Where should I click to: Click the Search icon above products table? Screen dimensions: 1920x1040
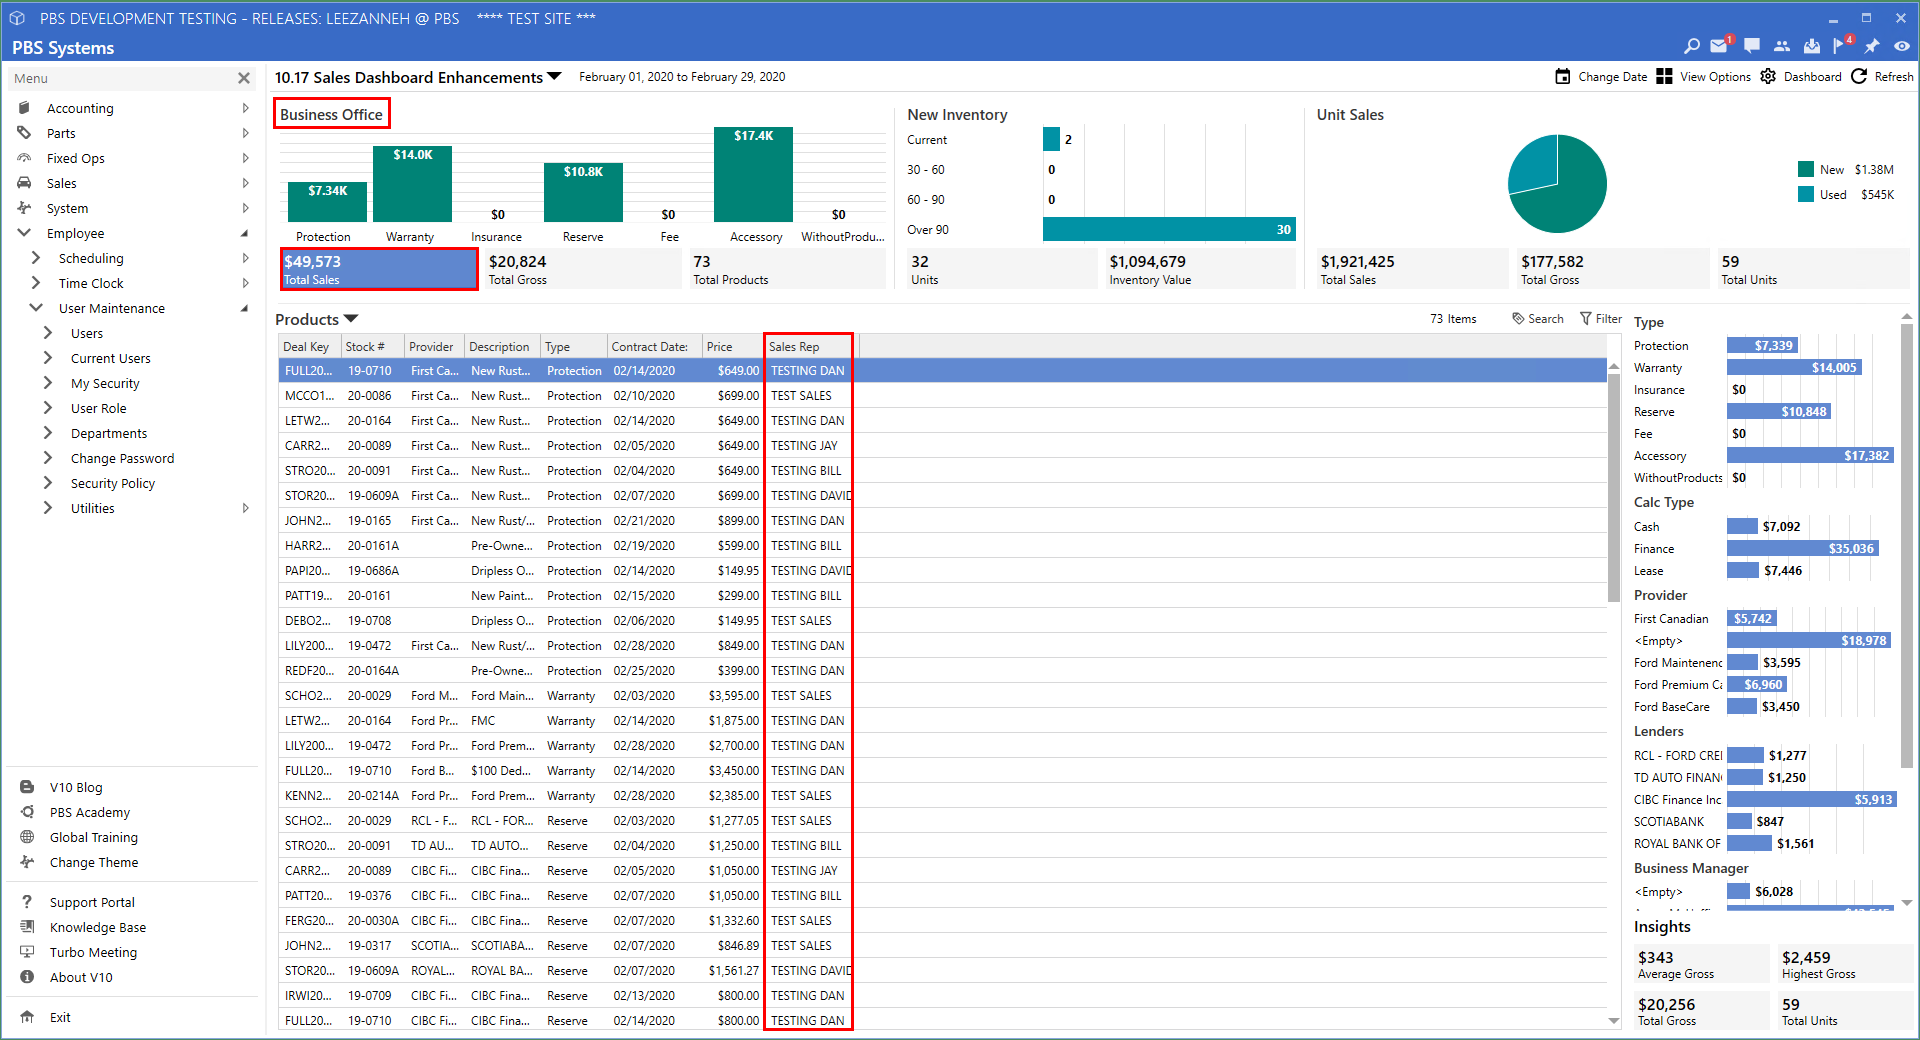pyautogui.click(x=1518, y=319)
